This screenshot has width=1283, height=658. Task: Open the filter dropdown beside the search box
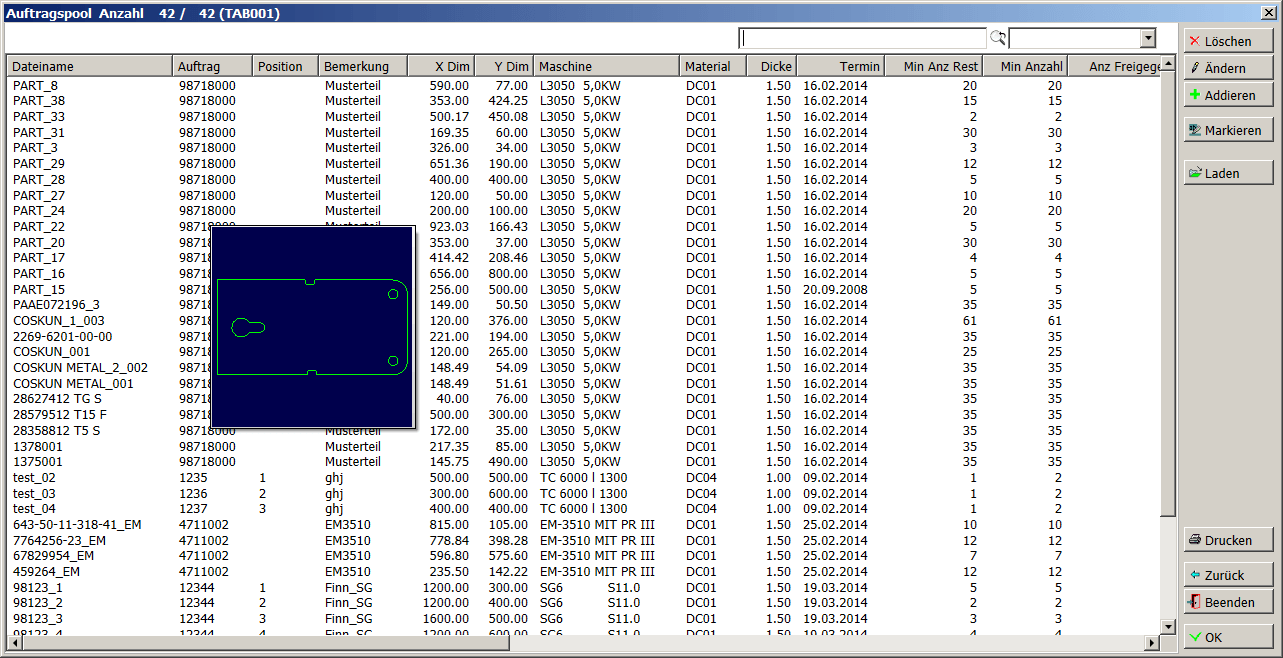coord(1148,38)
